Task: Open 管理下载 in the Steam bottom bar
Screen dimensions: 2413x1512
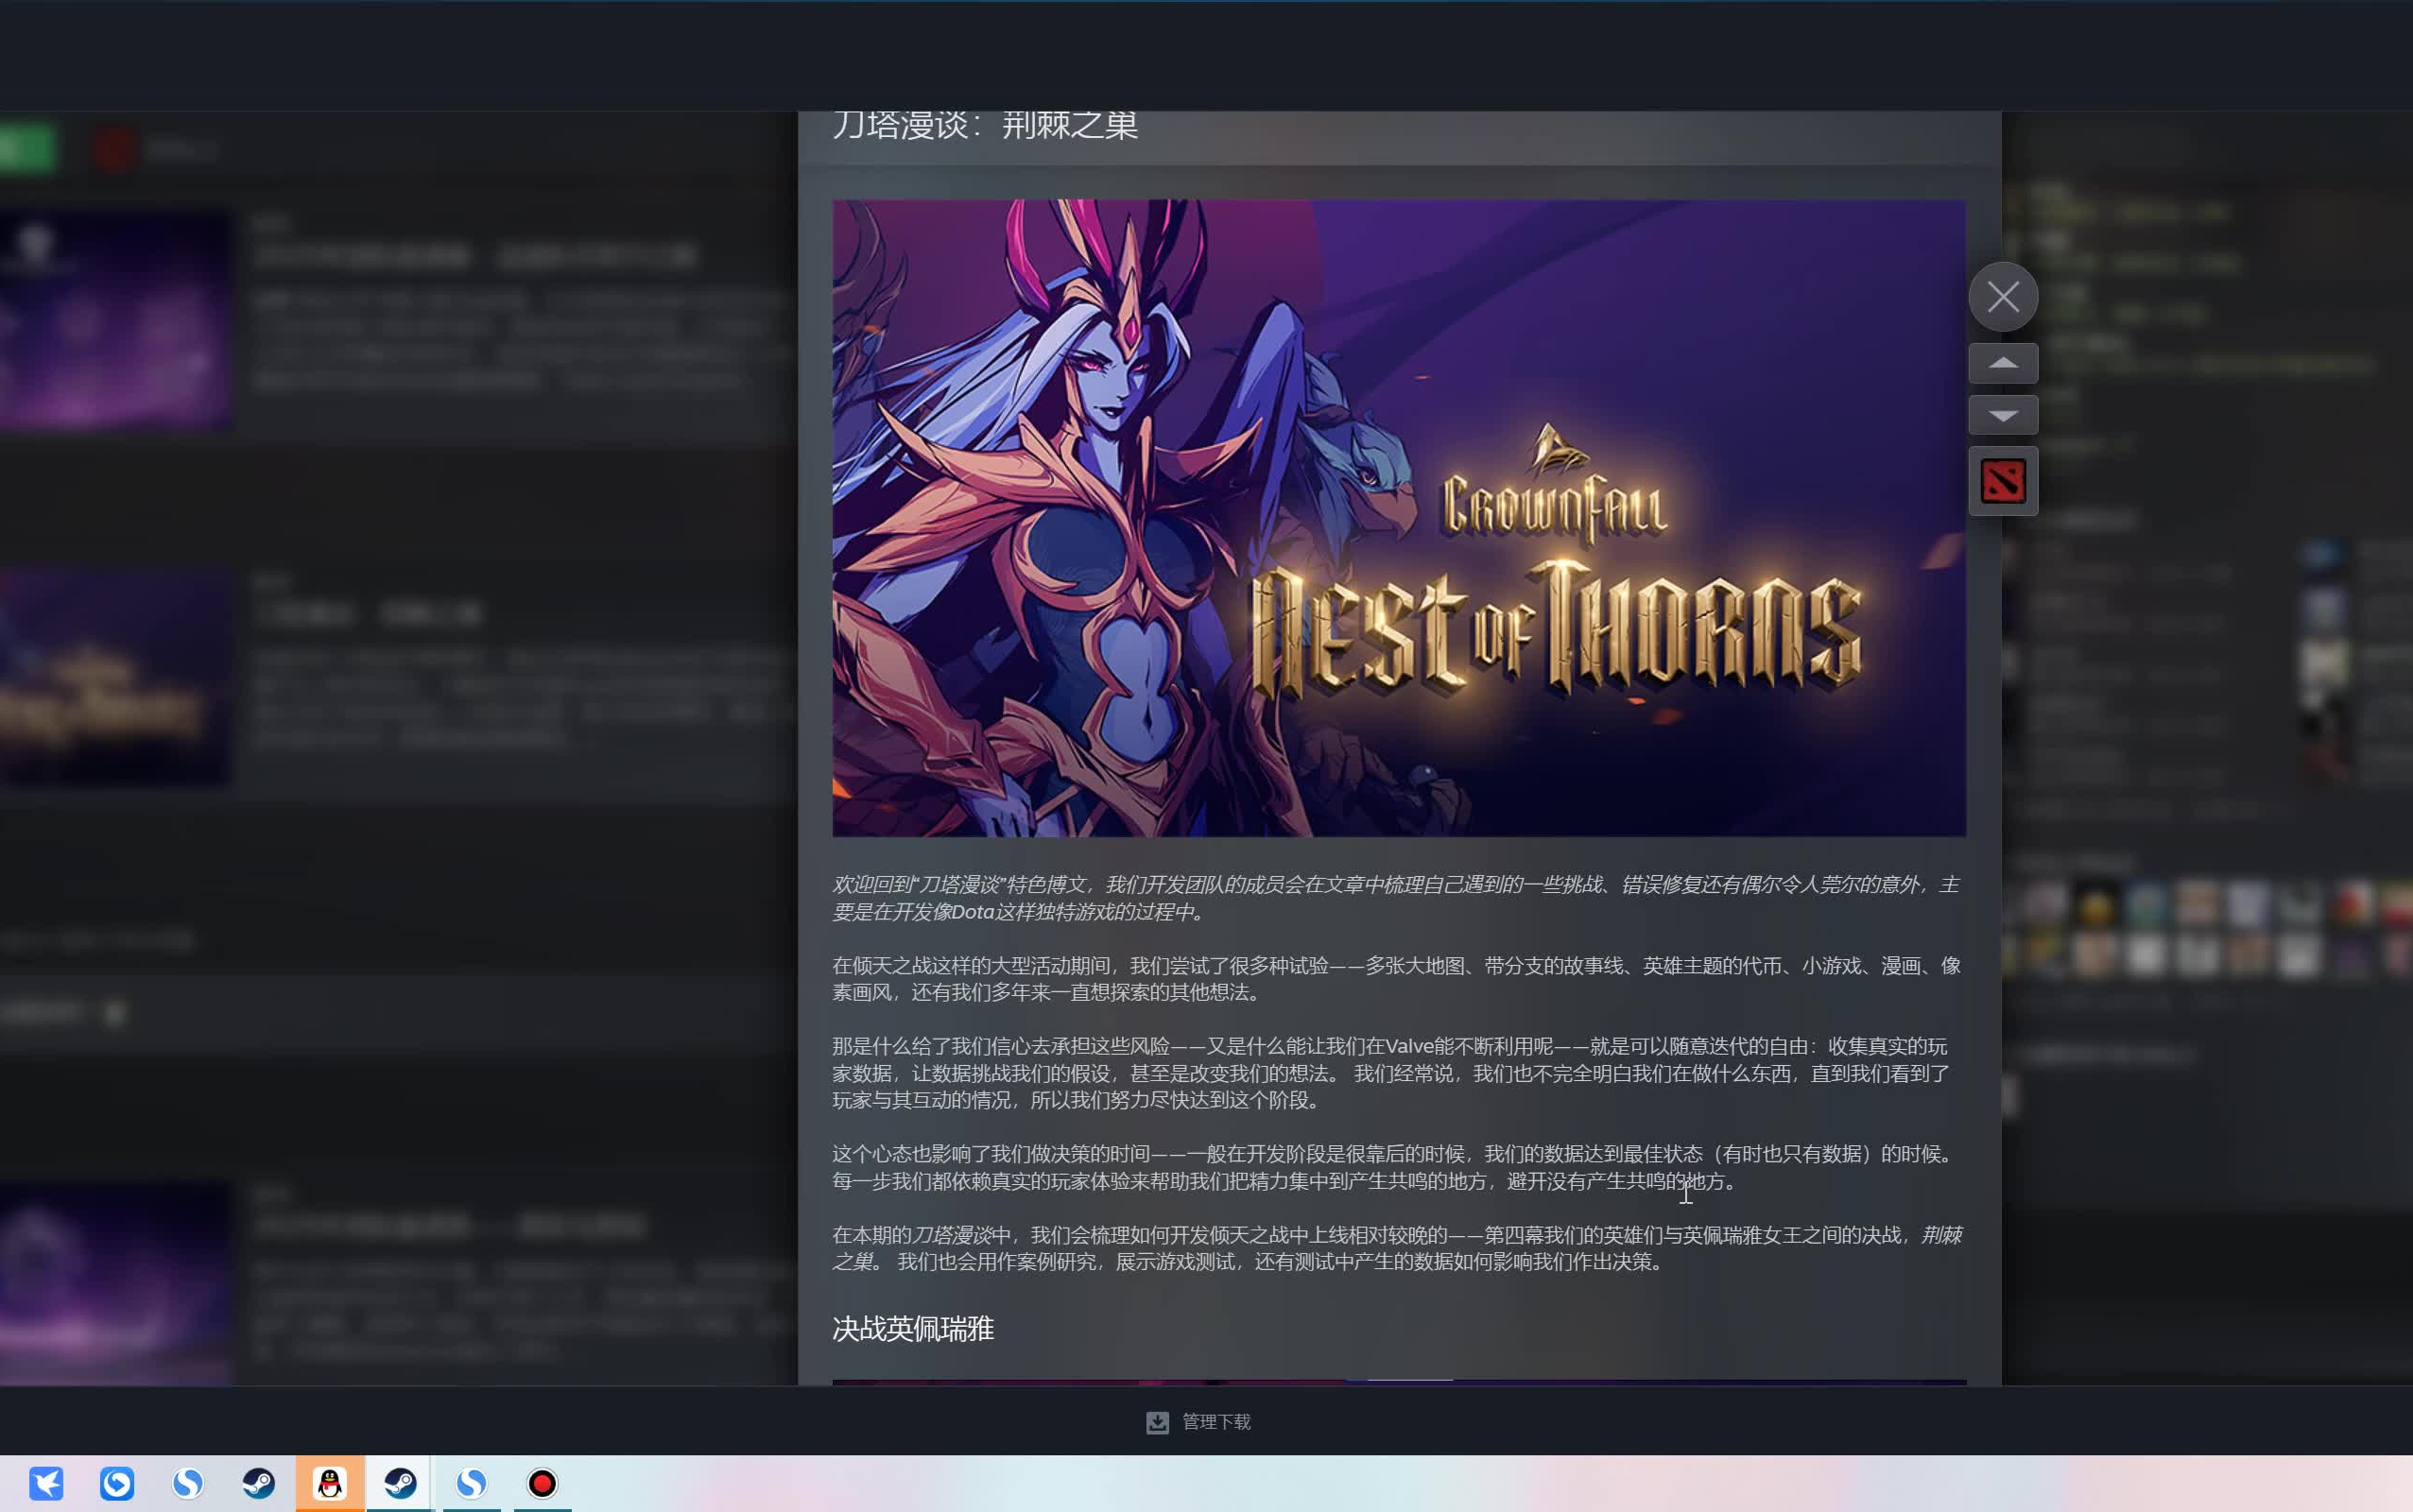Action: [1216, 1421]
